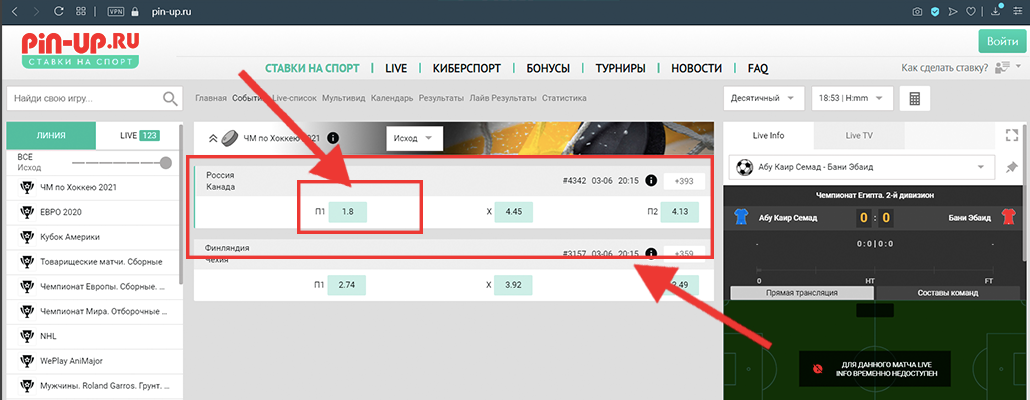Bookmark the page with the heart icon

pyautogui.click(x=970, y=11)
